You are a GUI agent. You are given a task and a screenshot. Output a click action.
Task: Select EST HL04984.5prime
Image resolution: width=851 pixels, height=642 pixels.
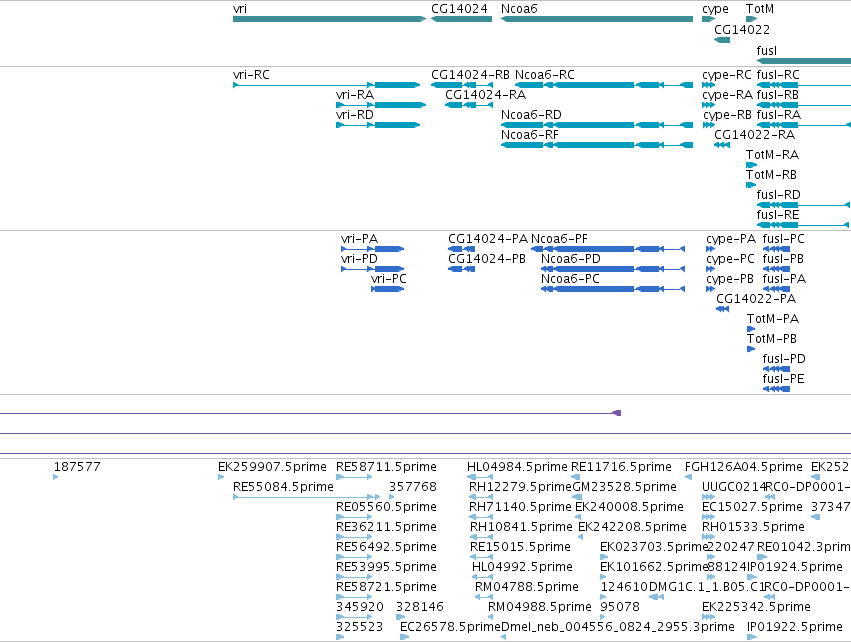[480, 477]
